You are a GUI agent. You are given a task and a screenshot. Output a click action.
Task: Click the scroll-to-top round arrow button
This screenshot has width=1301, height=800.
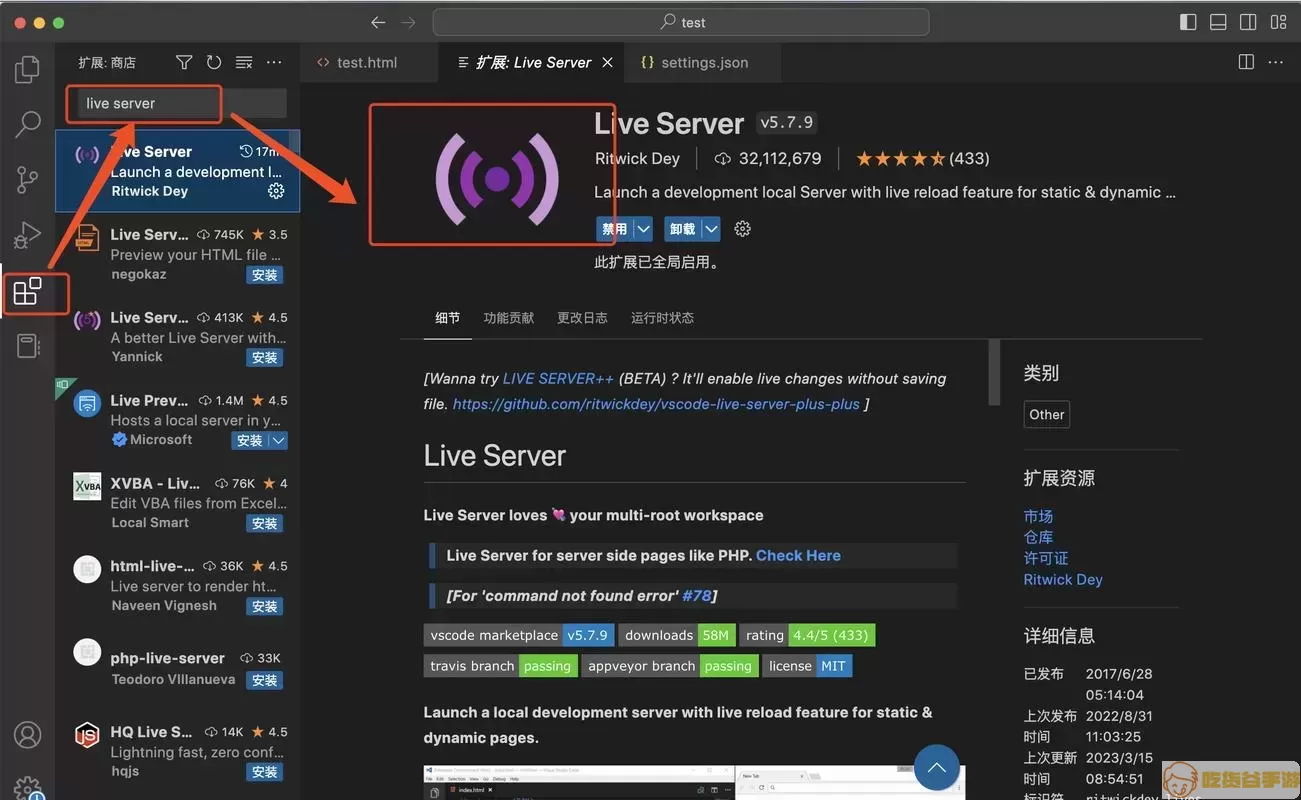[937, 768]
